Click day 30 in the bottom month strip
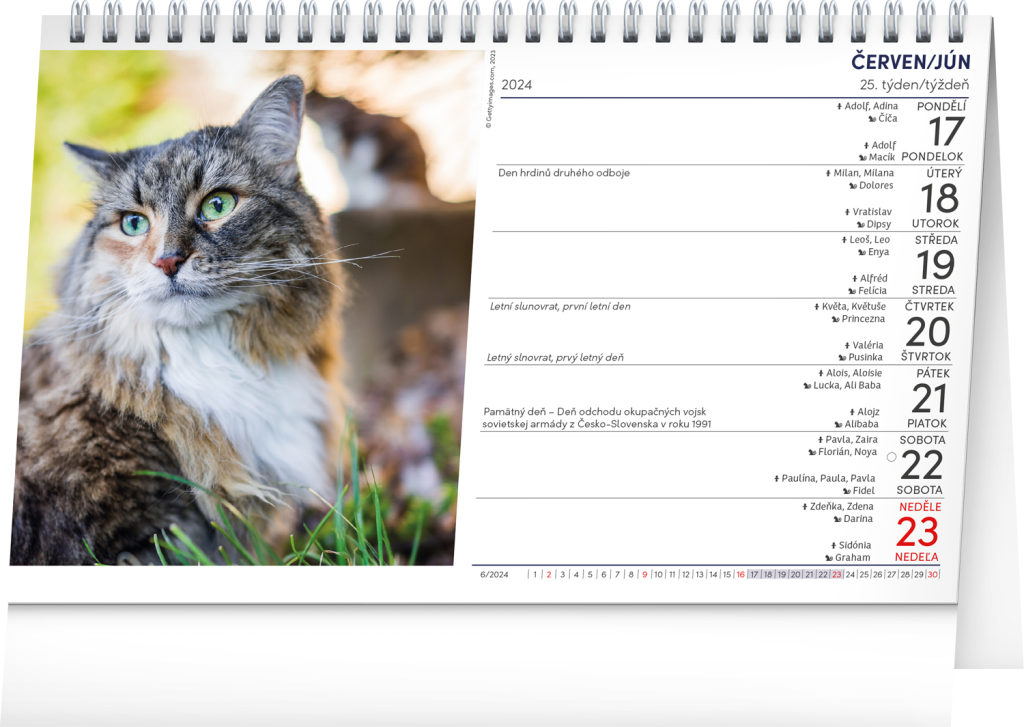Screen dimensions: 1024x727 click(x=932, y=575)
